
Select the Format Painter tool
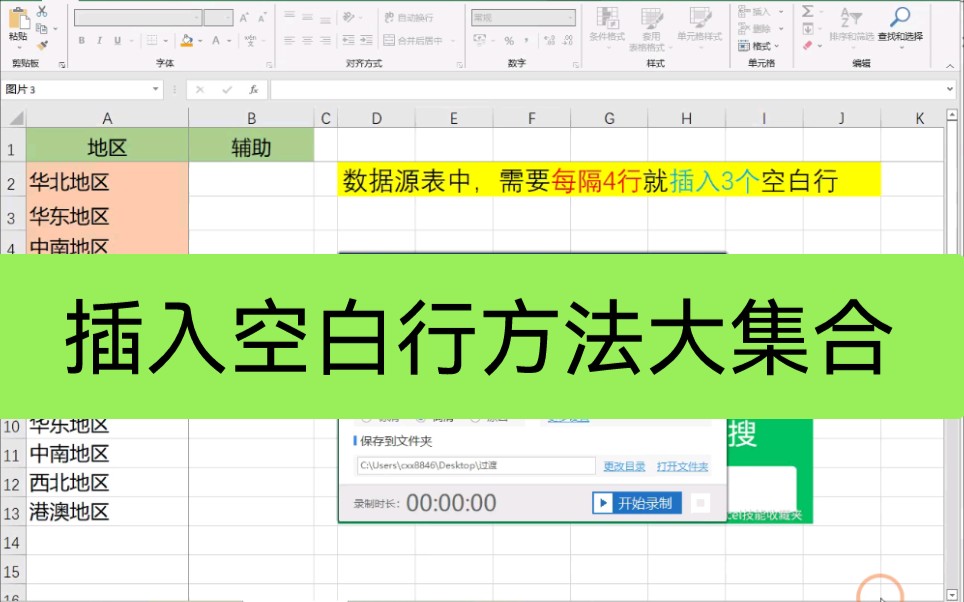tap(40, 46)
